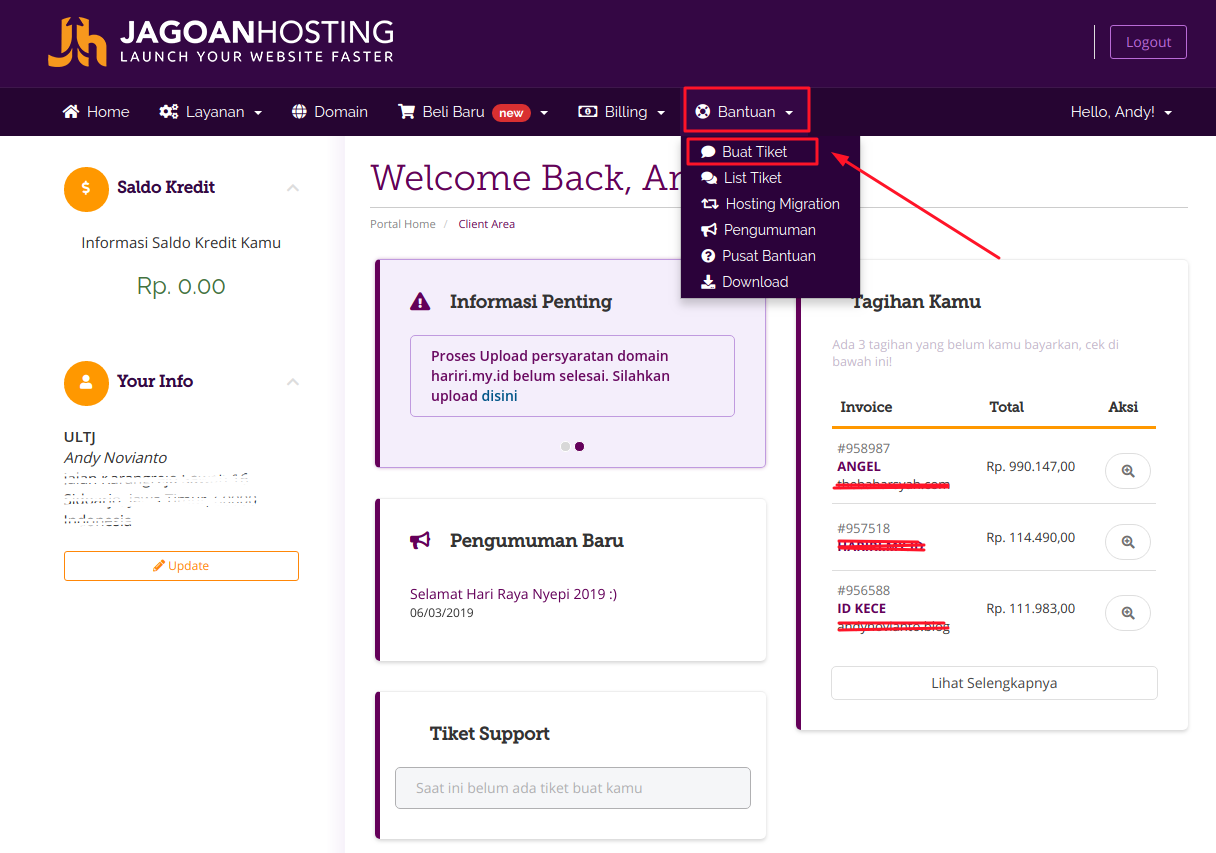This screenshot has height=853, width=1216.
Task: Click the Hosting Migration retweet icon
Action: point(710,204)
